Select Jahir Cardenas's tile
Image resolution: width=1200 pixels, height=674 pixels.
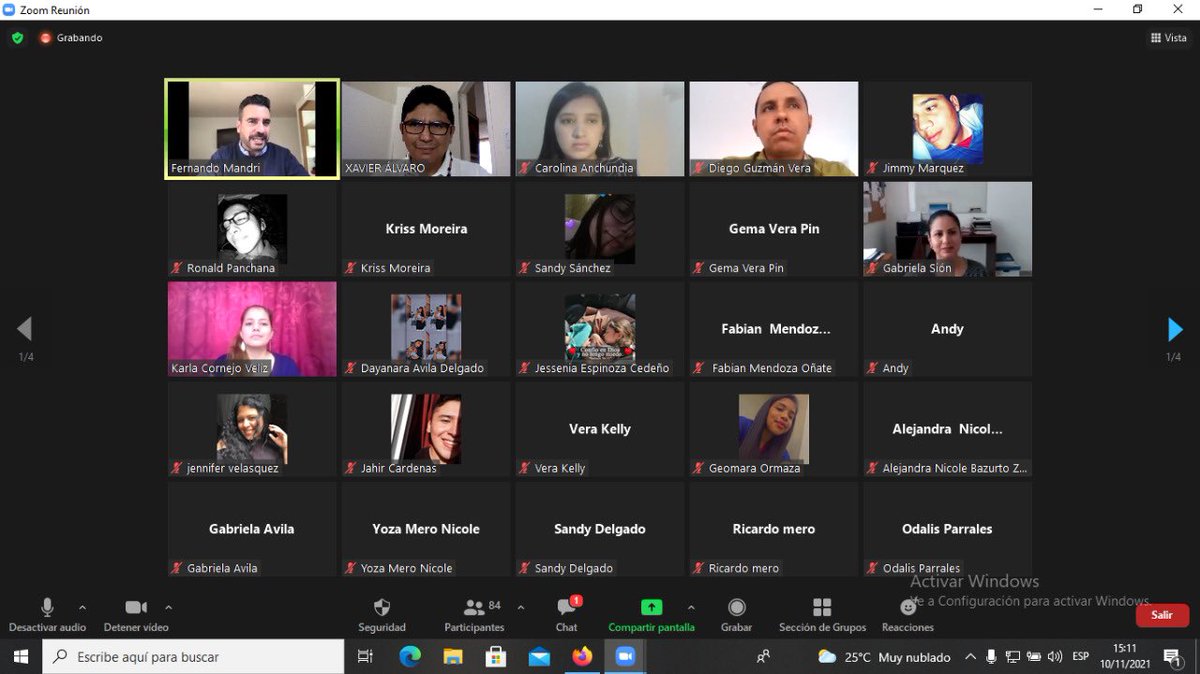click(426, 429)
